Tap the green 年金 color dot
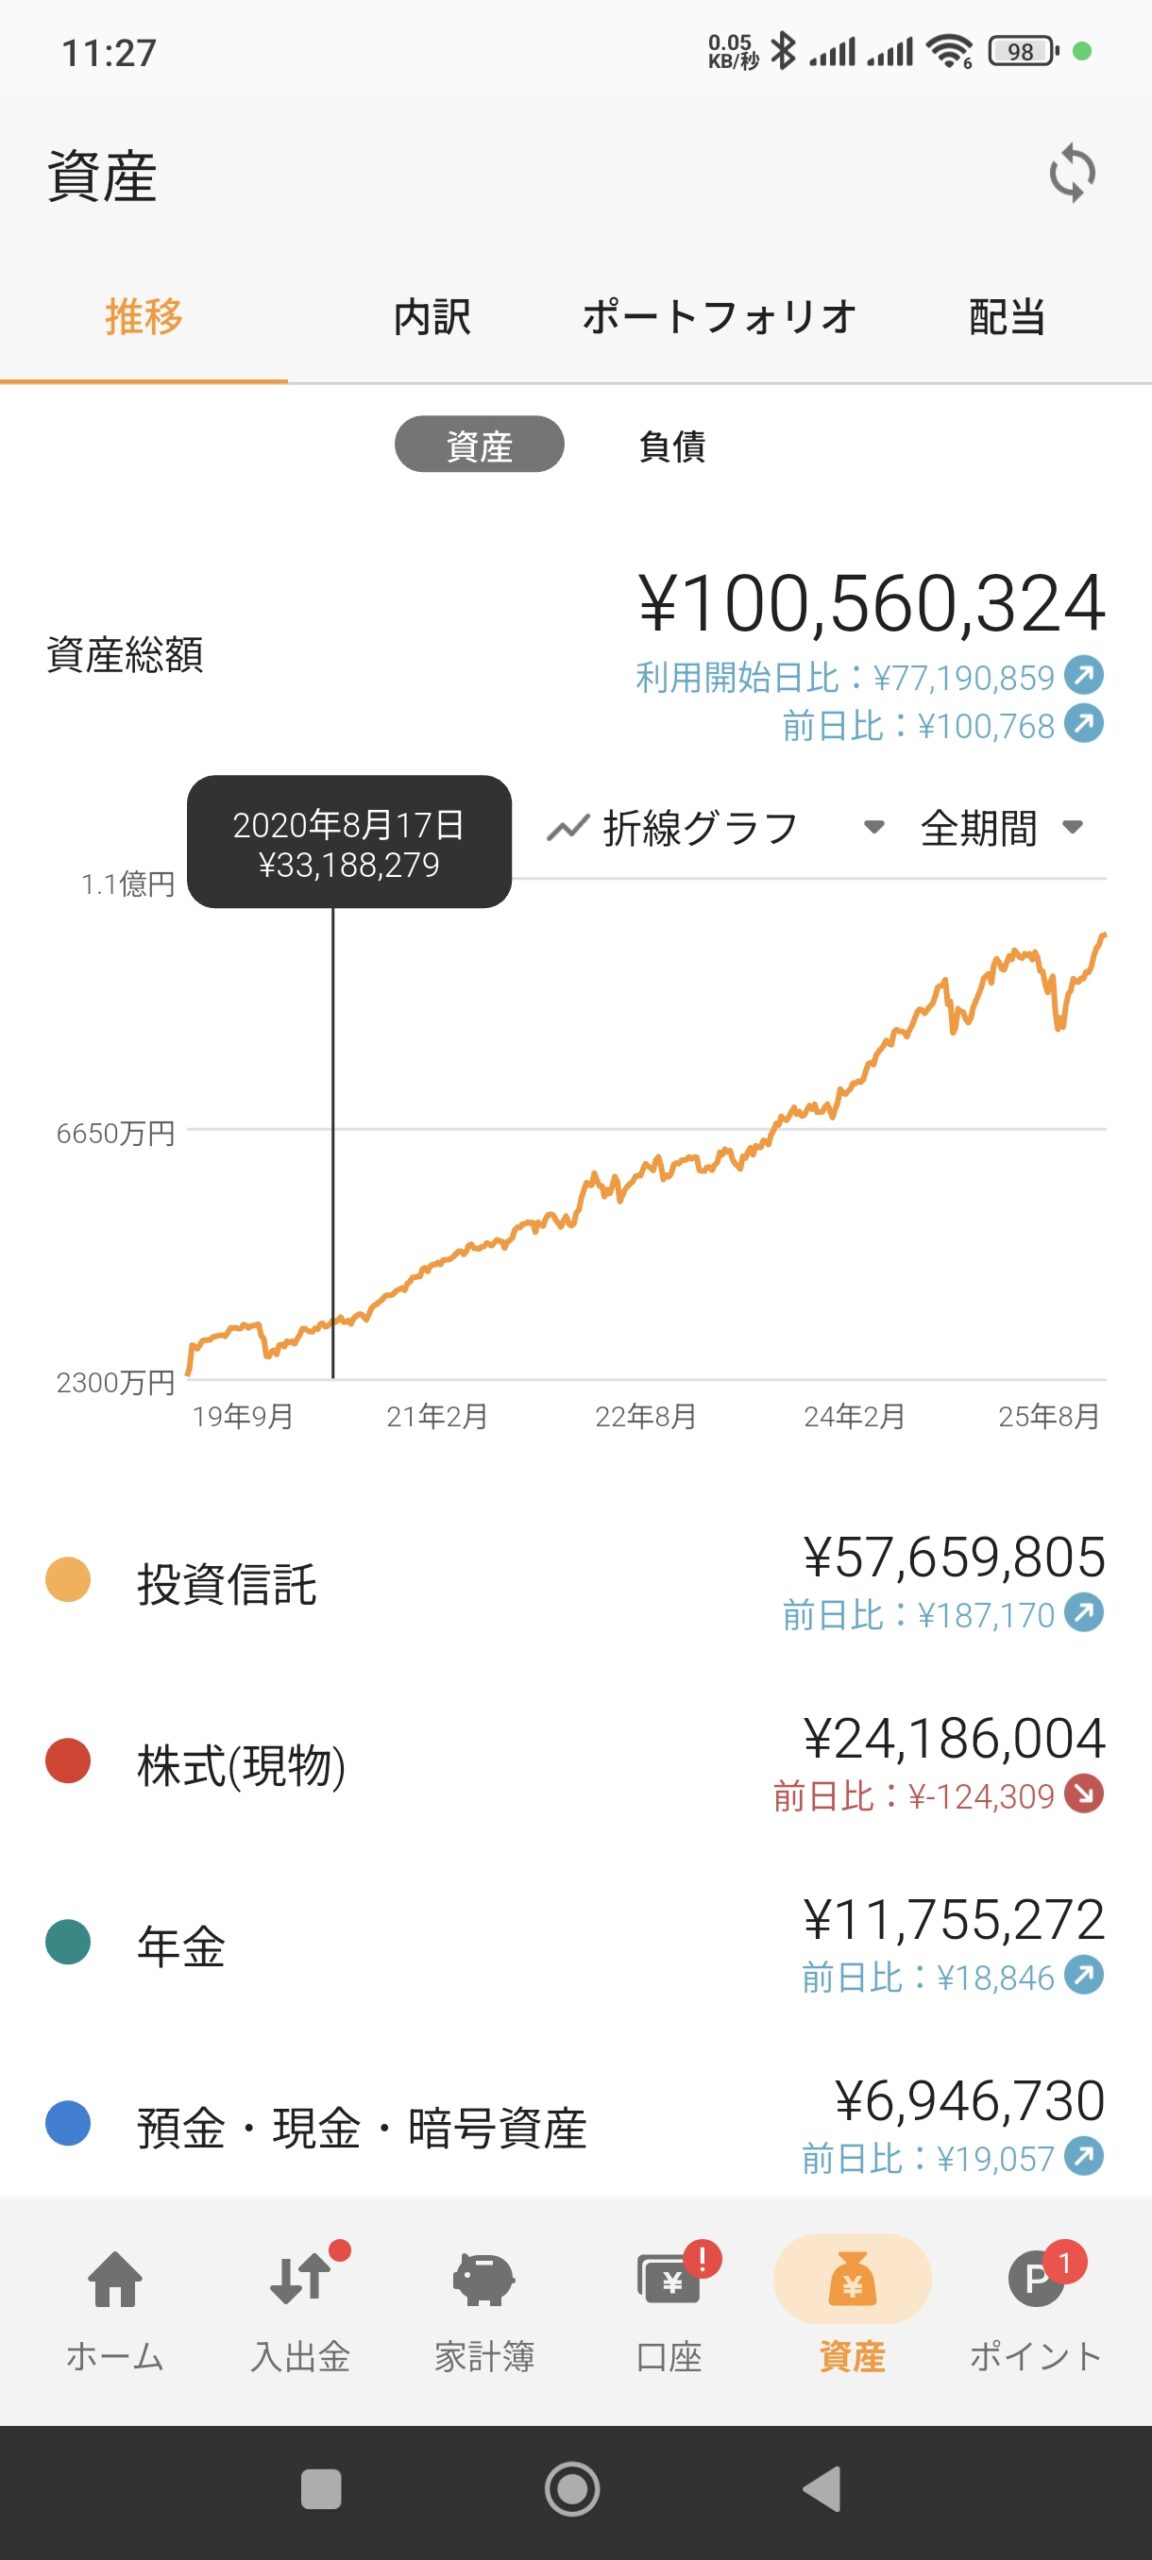 pos(68,1942)
